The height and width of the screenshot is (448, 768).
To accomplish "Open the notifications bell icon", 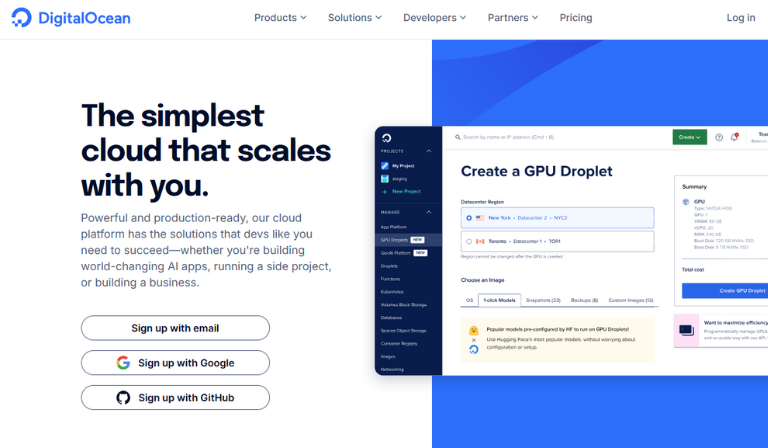I will point(734,137).
